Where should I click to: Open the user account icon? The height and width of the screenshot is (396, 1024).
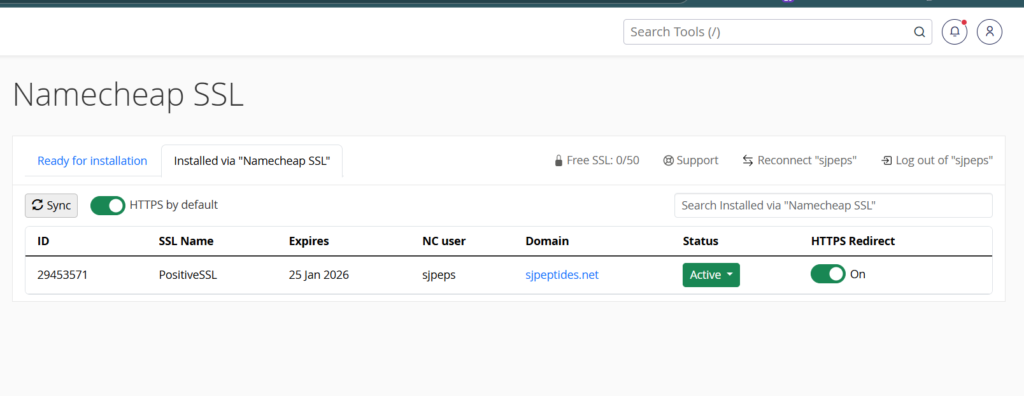coord(989,31)
